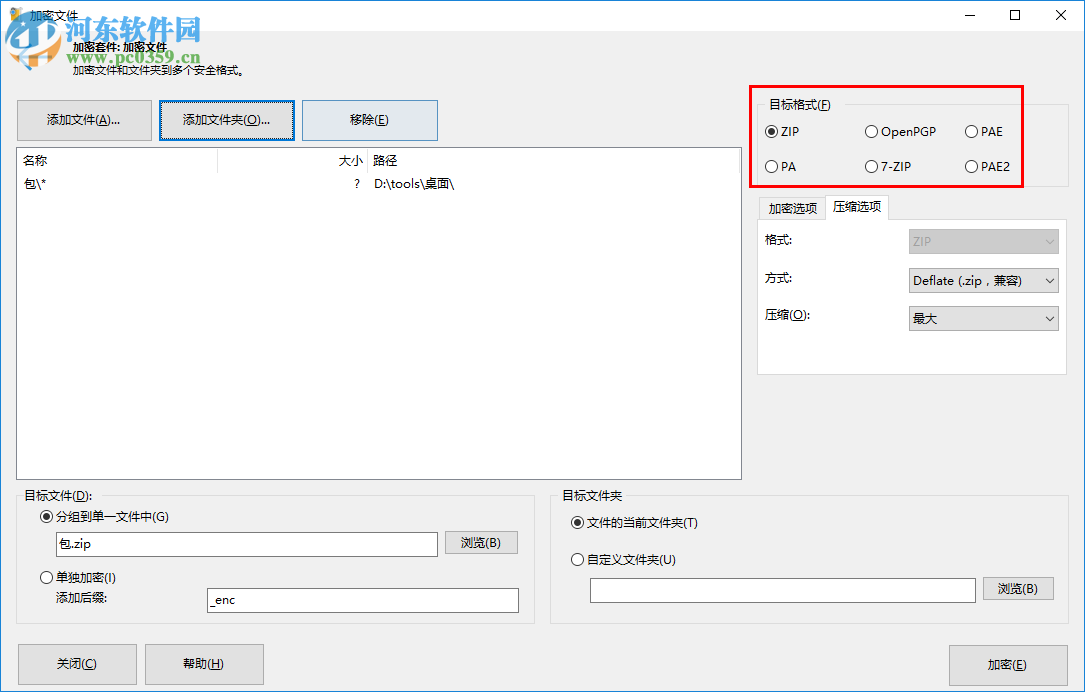Open the disabled 格式 ZIP dropdown
The image size is (1085, 692).
tap(983, 241)
